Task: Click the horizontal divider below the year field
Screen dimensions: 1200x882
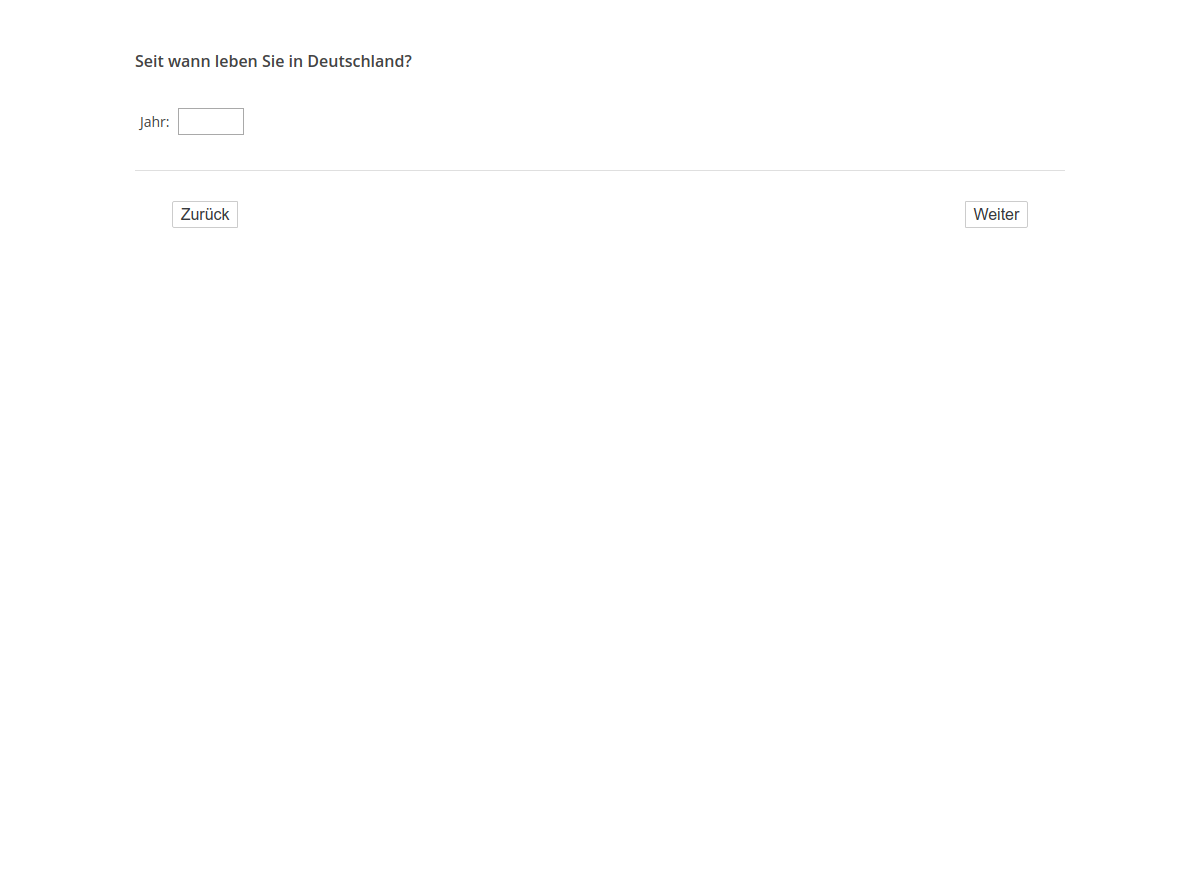Action: (600, 170)
